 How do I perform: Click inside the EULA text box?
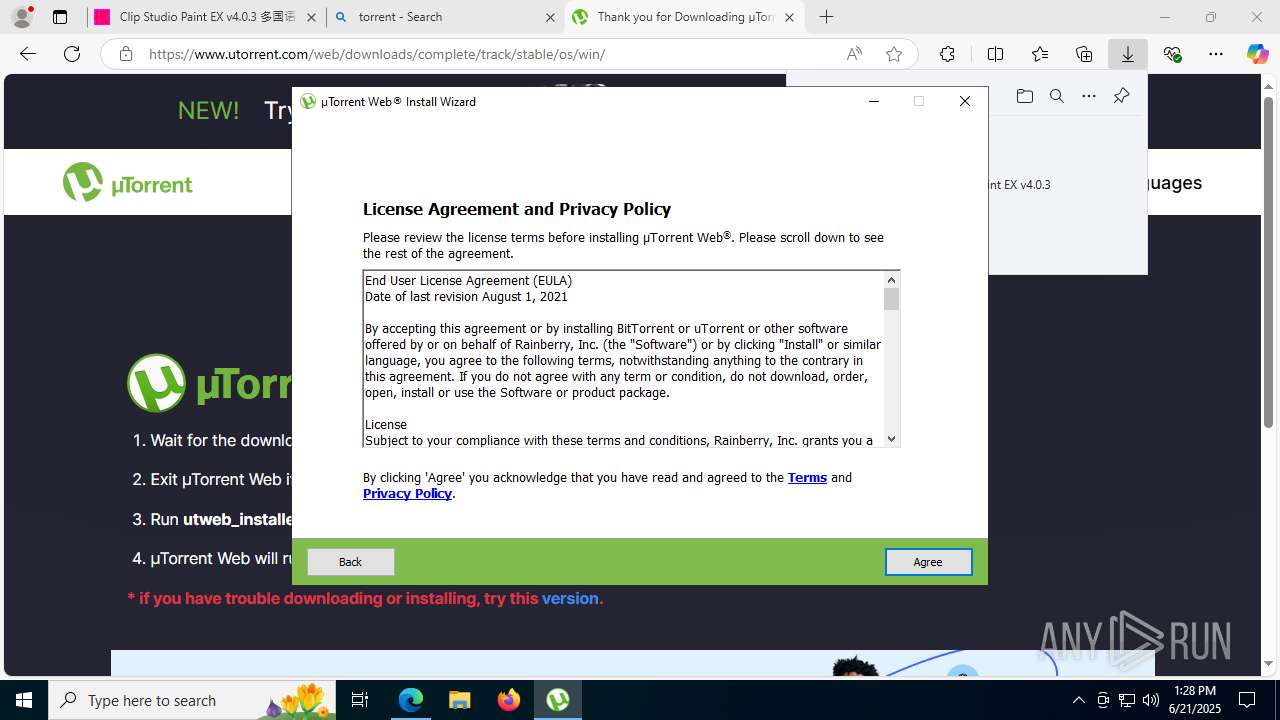pyautogui.click(x=623, y=359)
